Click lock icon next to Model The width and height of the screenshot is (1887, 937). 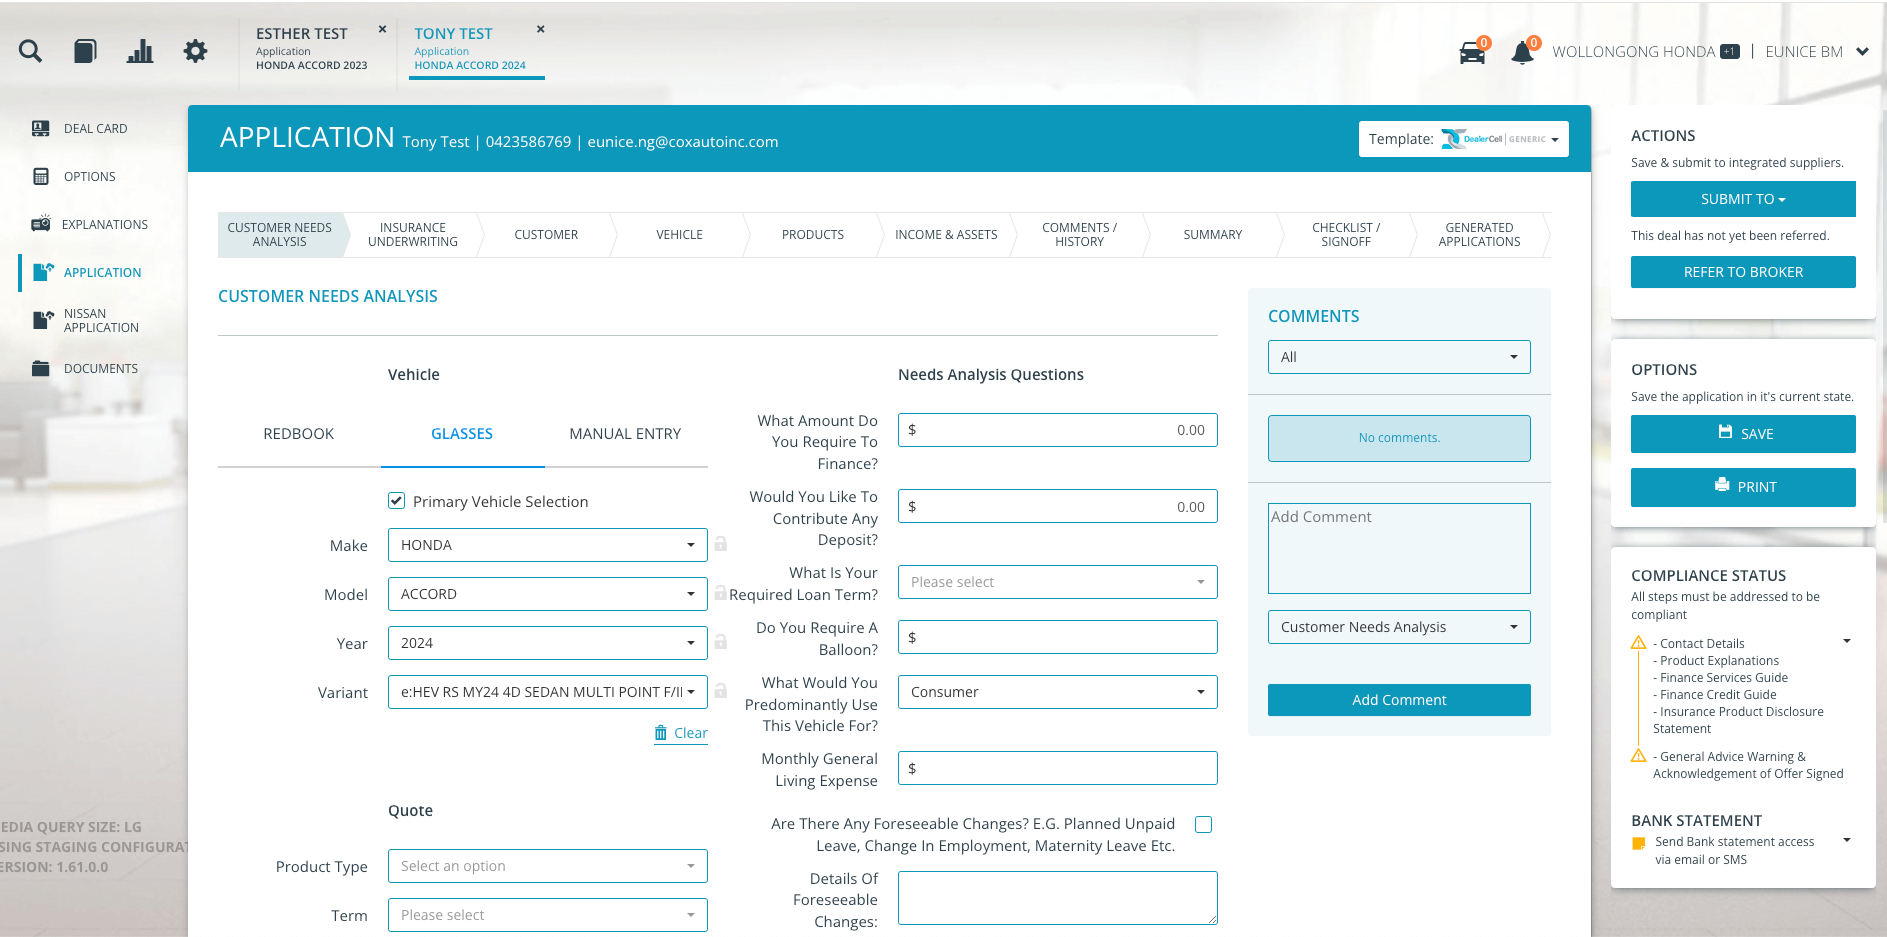coord(720,592)
